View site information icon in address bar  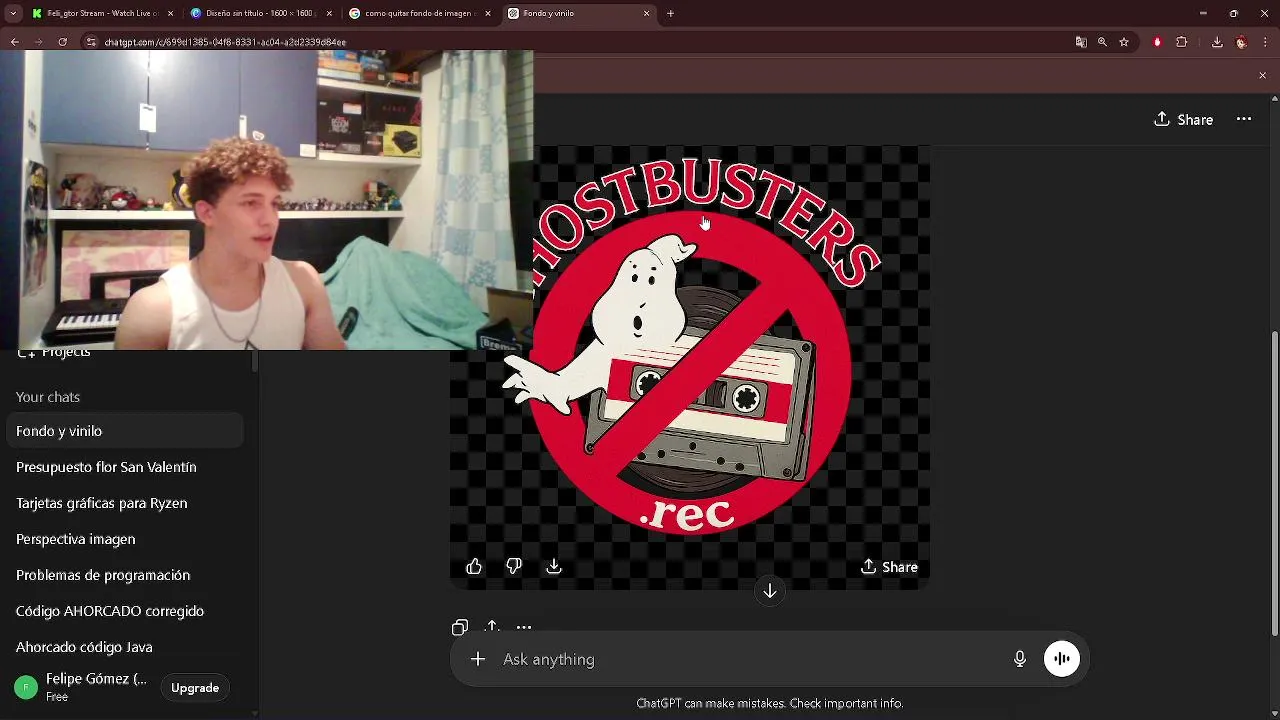pos(91,42)
